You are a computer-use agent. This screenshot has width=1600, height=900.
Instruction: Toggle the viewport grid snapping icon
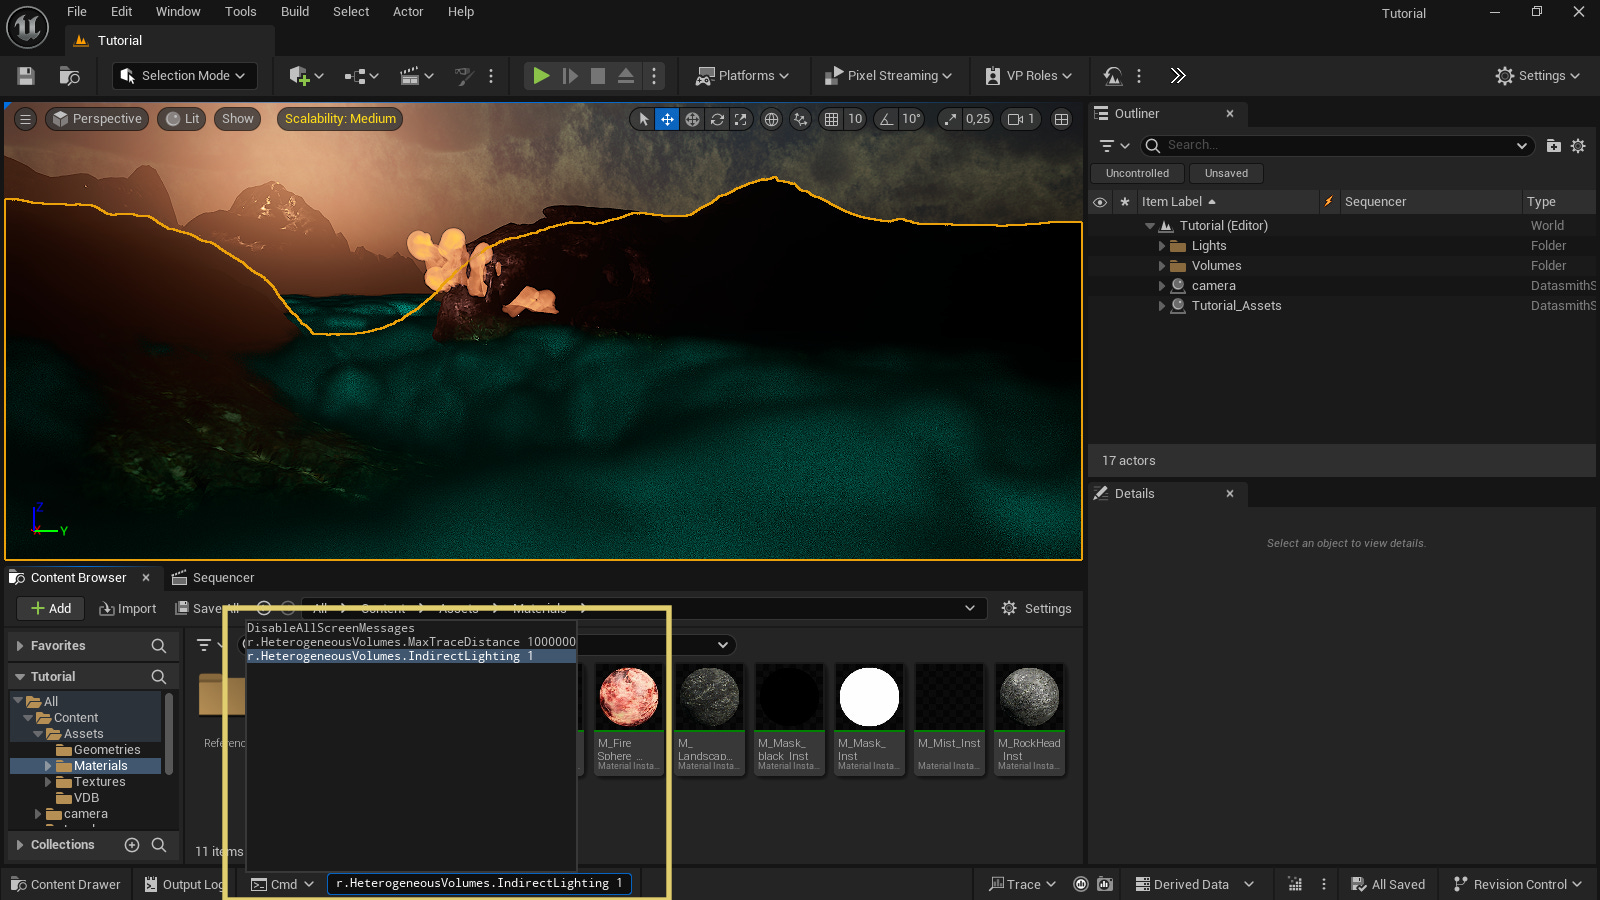(x=831, y=119)
